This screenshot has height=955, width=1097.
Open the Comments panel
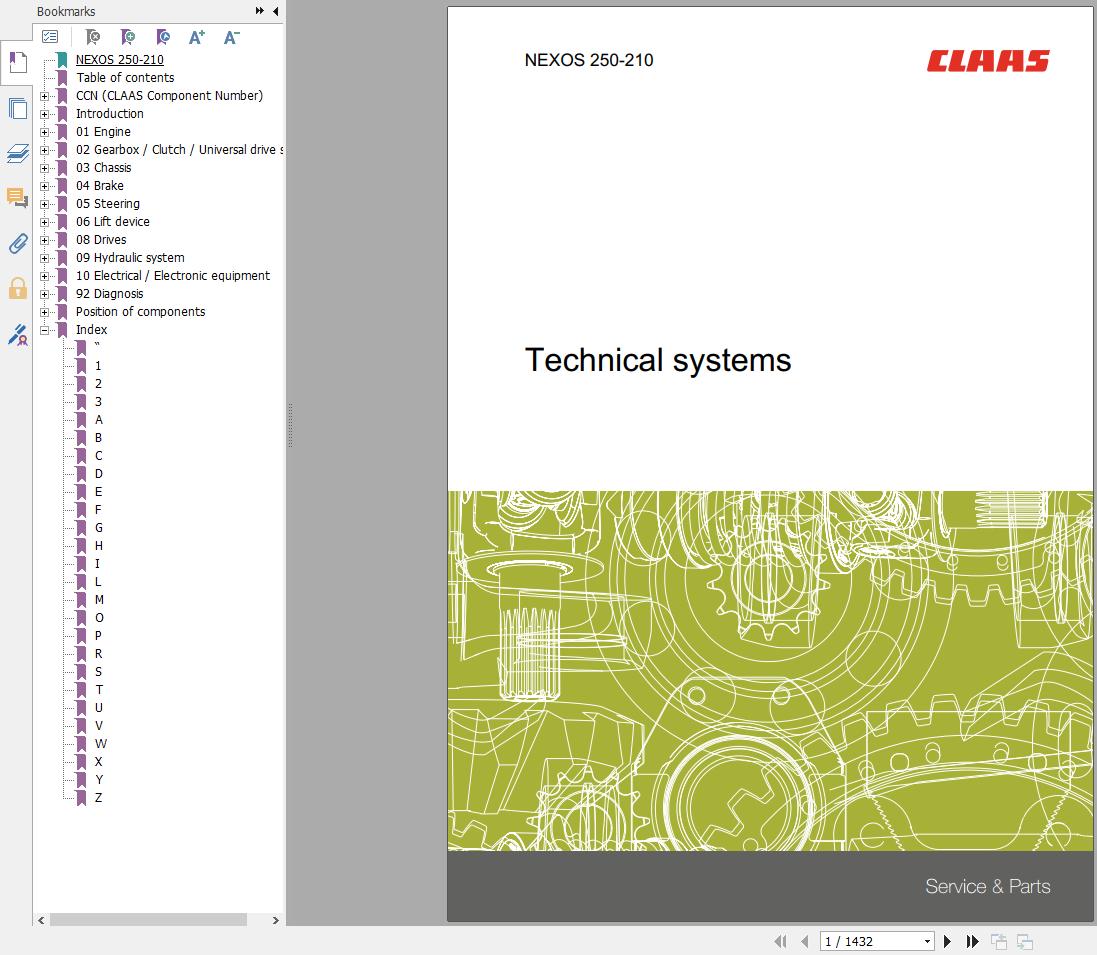(17, 198)
